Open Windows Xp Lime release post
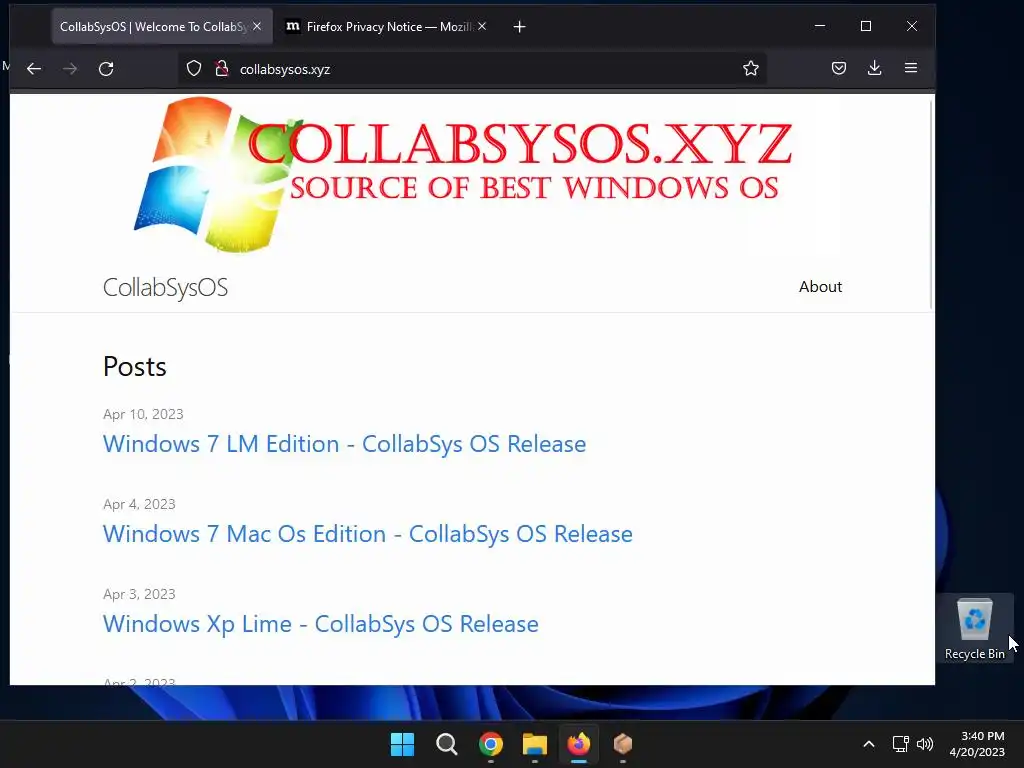 coord(321,624)
